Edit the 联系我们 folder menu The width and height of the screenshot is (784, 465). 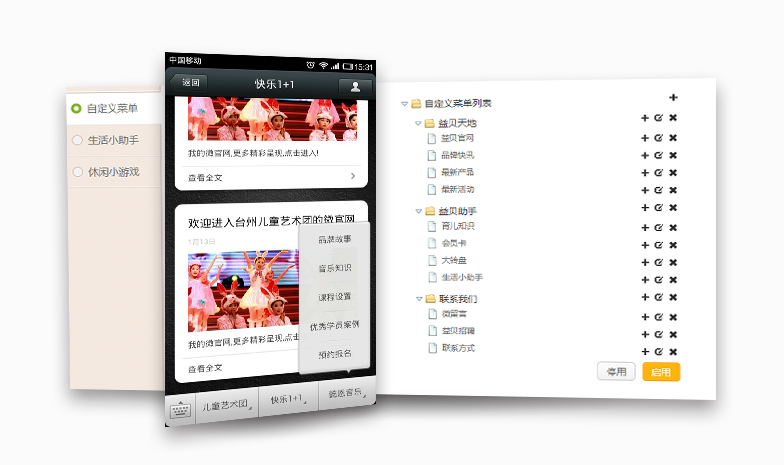pyautogui.click(x=658, y=298)
